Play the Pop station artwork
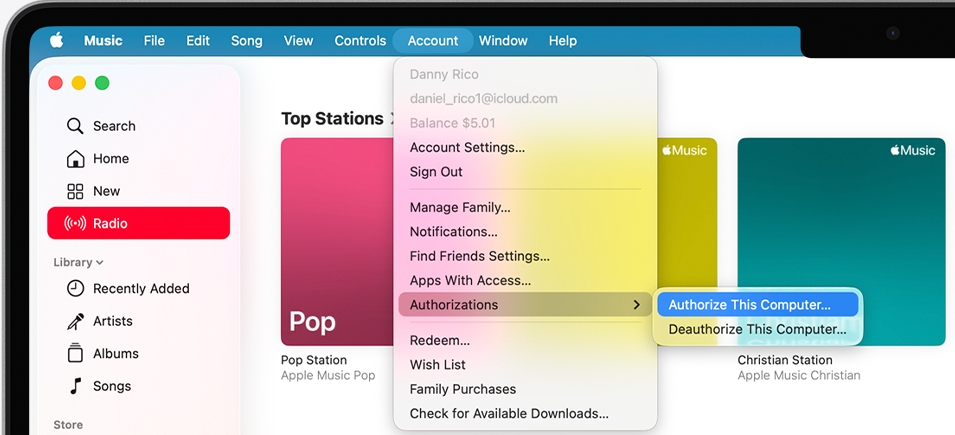955x435 pixels. point(337,242)
